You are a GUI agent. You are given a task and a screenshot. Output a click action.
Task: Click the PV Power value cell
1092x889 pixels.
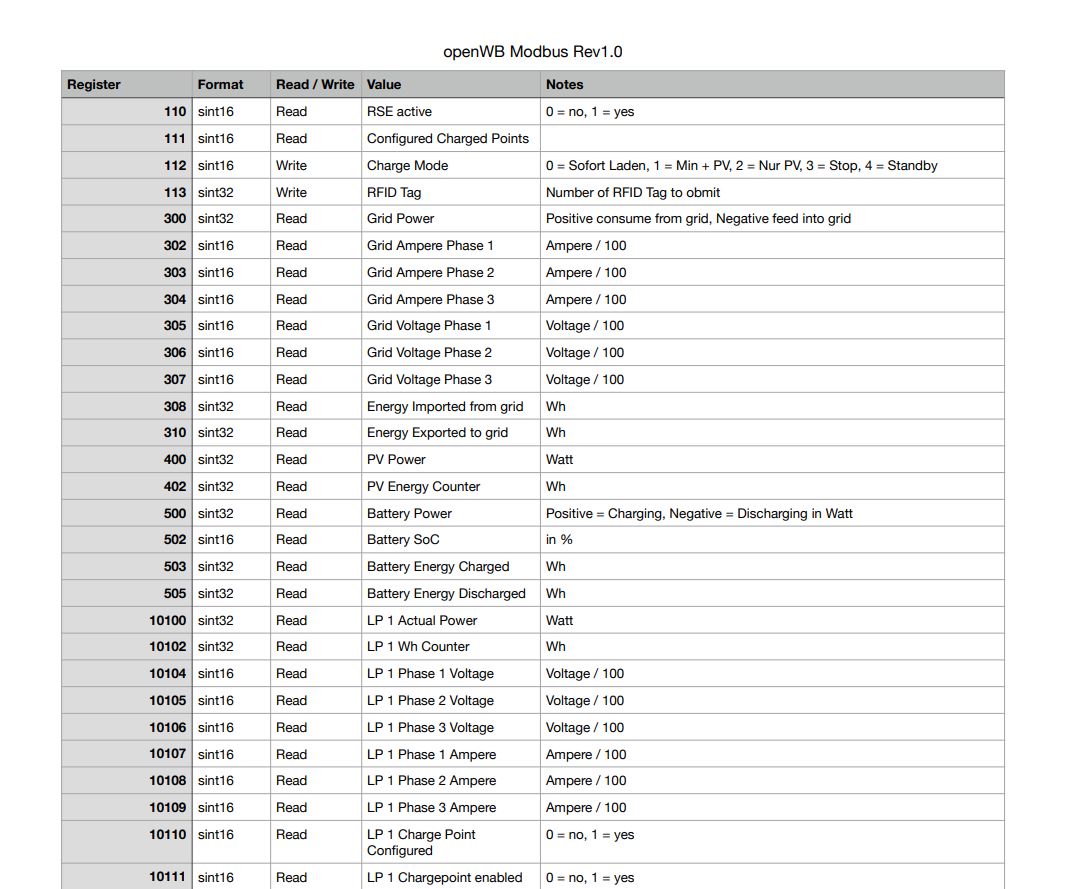[x=451, y=459]
